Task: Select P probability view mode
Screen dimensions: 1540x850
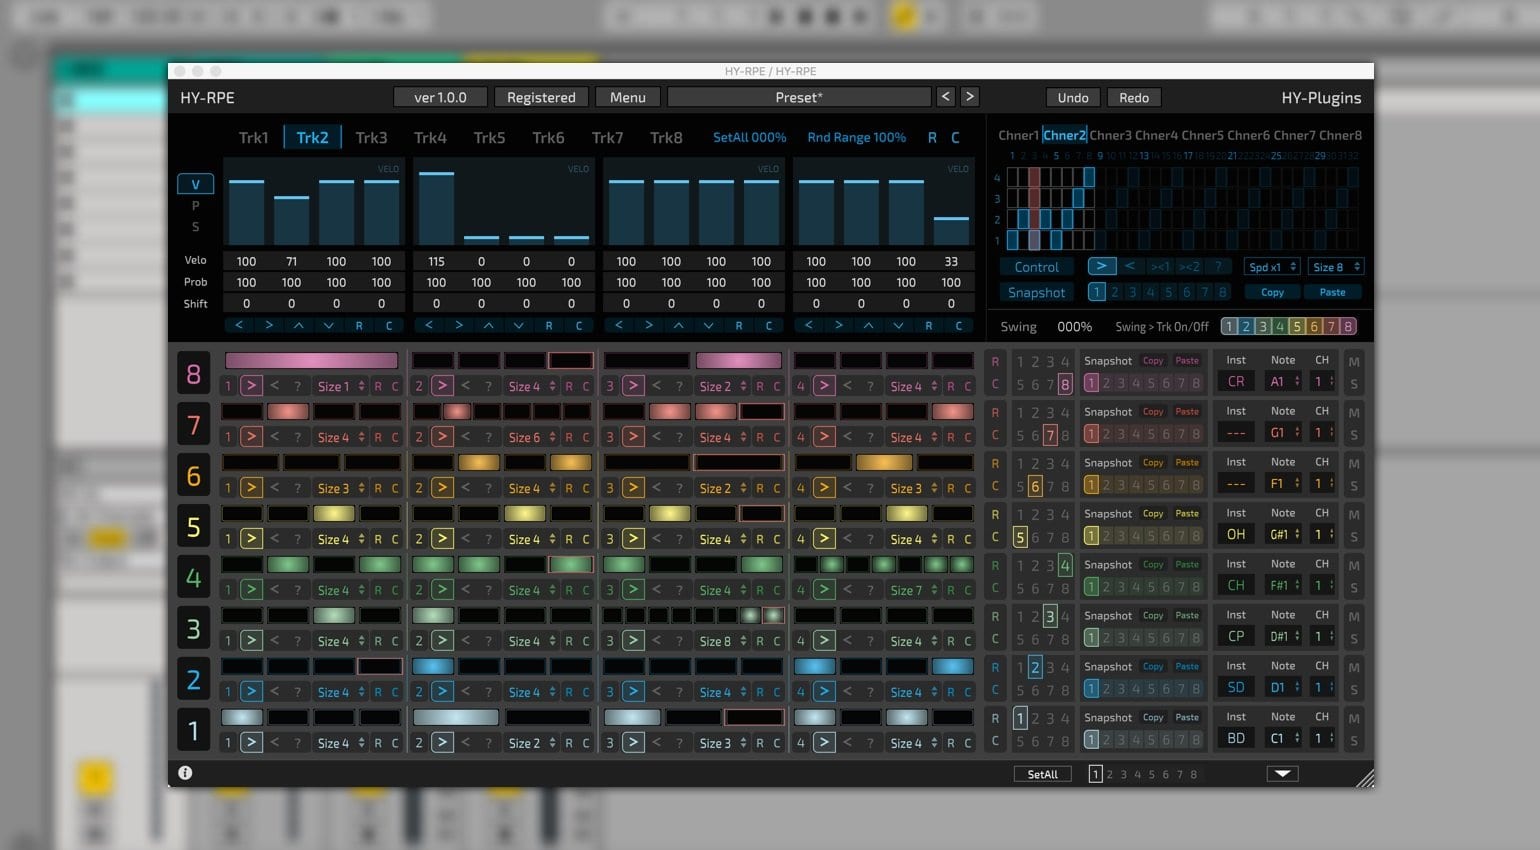Action: (195, 205)
